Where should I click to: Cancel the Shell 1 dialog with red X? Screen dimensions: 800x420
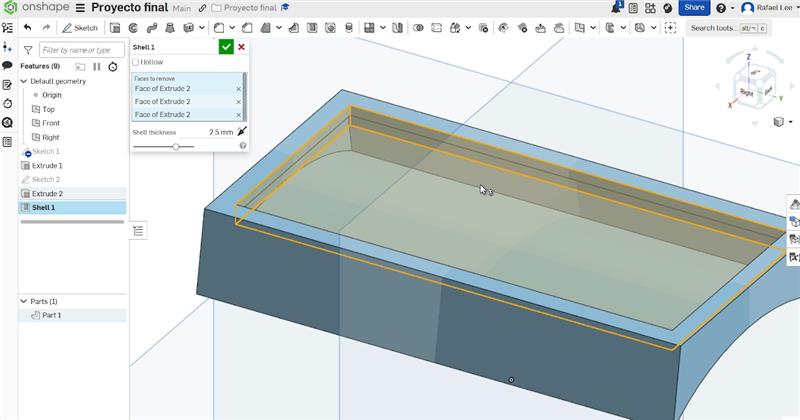coord(241,47)
